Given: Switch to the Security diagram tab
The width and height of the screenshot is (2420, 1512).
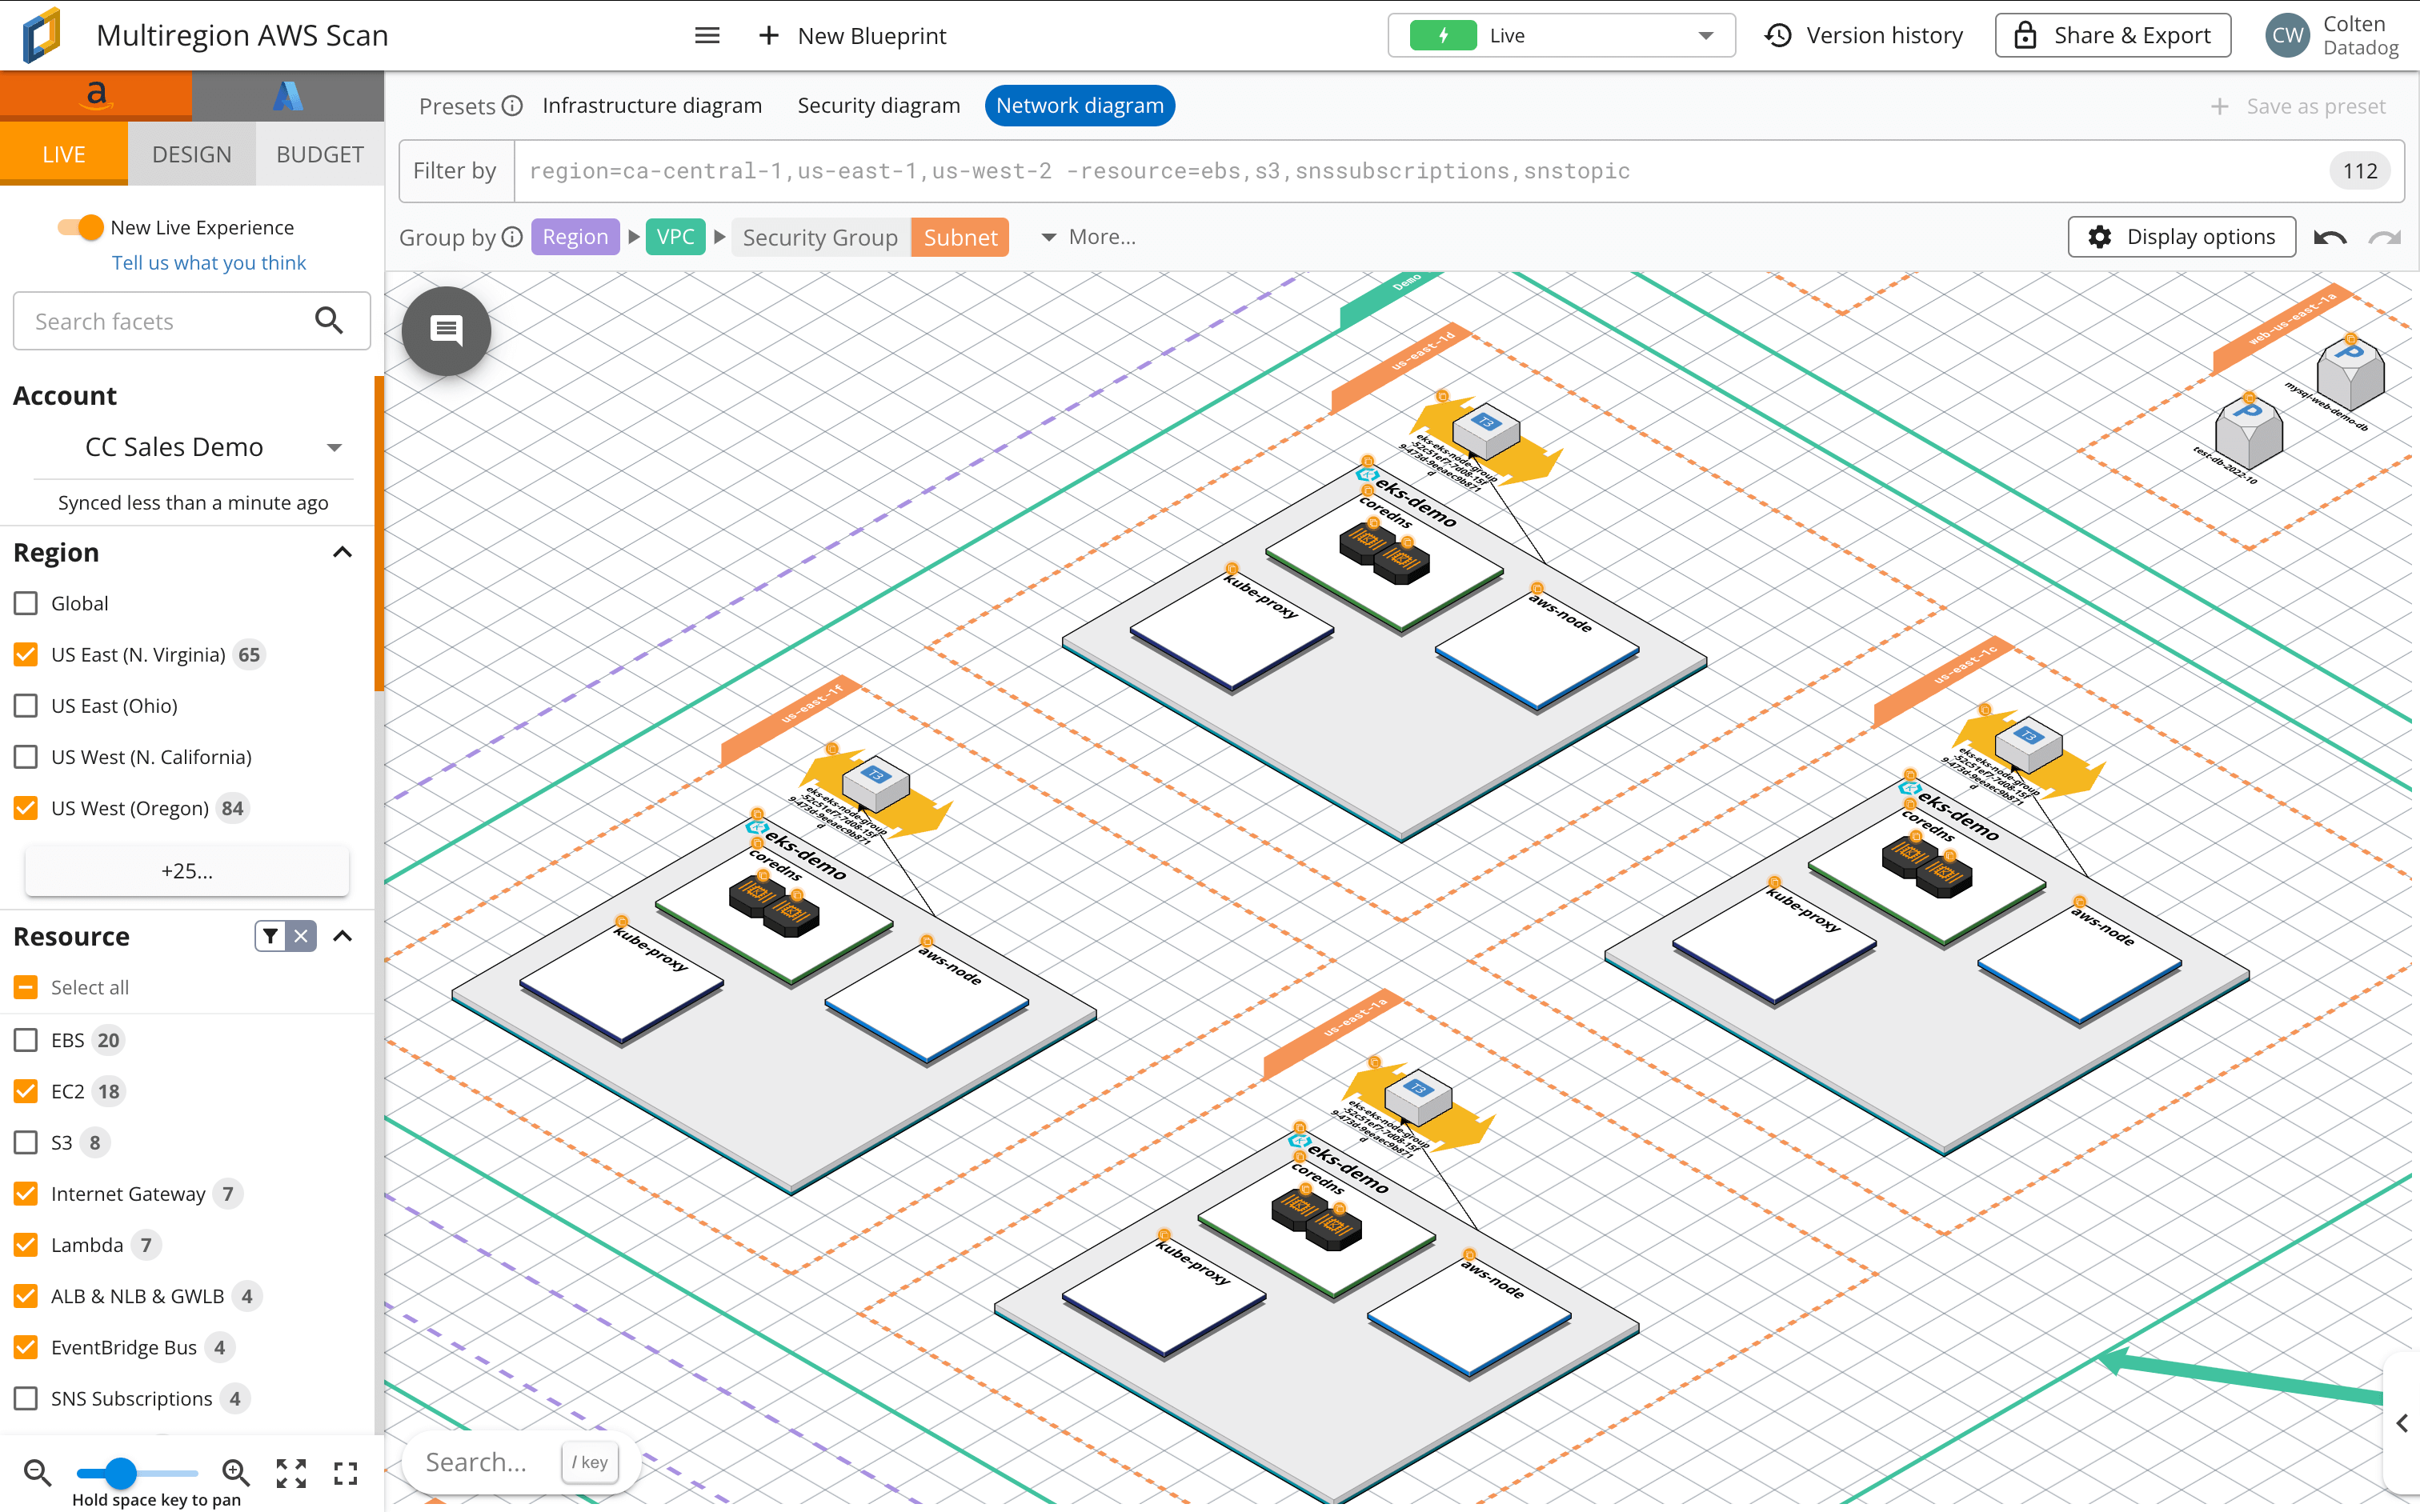Looking at the screenshot, I should 878,105.
